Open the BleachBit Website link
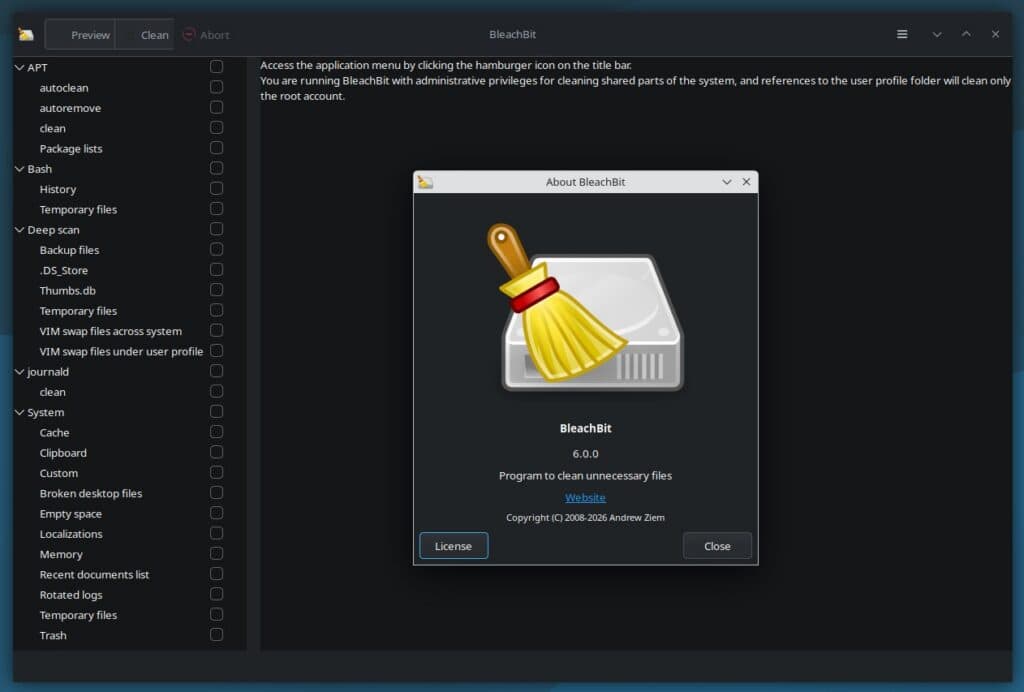The width and height of the screenshot is (1024, 692). pyautogui.click(x=585, y=497)
